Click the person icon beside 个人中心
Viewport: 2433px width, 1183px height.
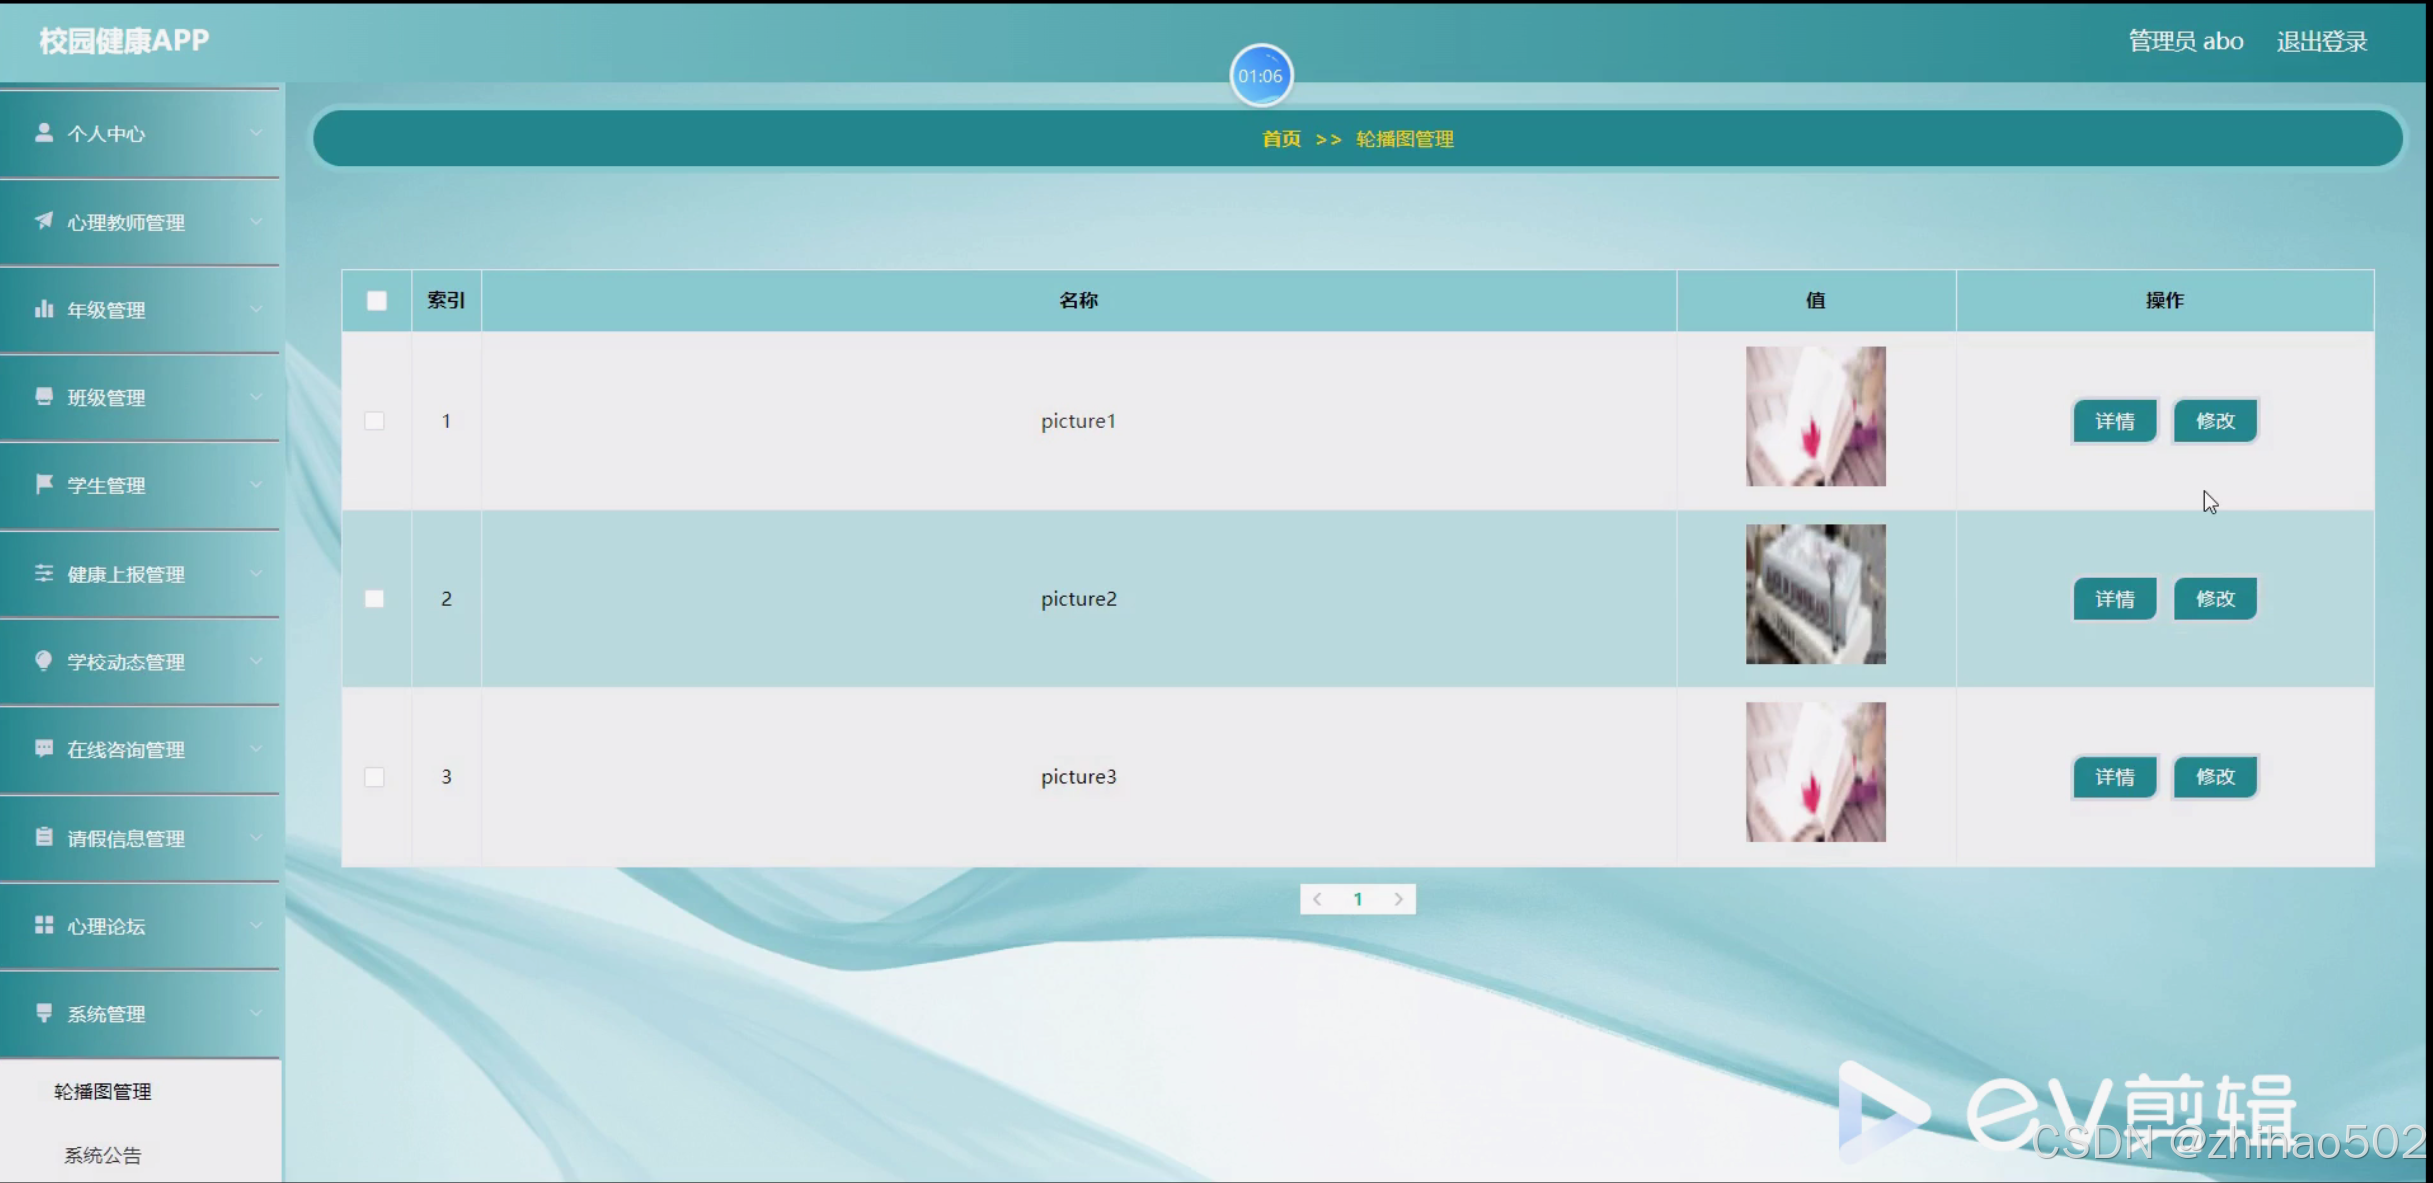pos(43,132)
